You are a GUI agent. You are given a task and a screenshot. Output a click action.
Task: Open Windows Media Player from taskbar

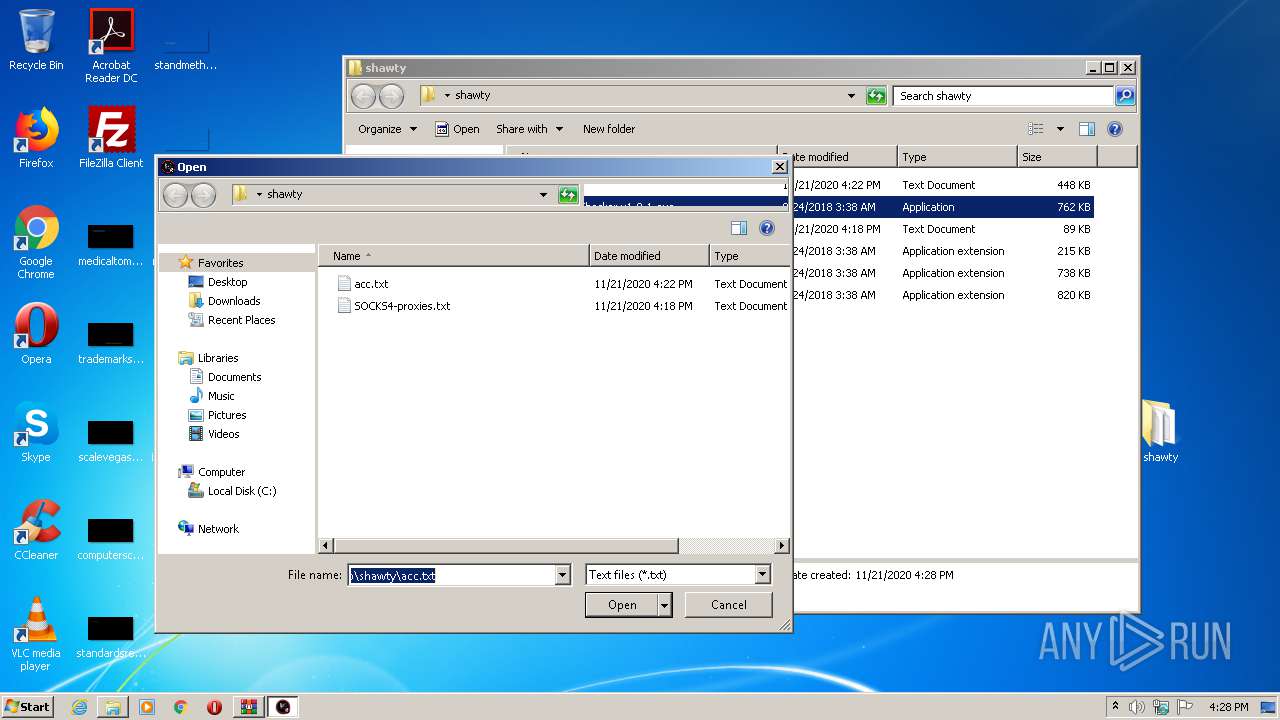[x=147, y=707]
